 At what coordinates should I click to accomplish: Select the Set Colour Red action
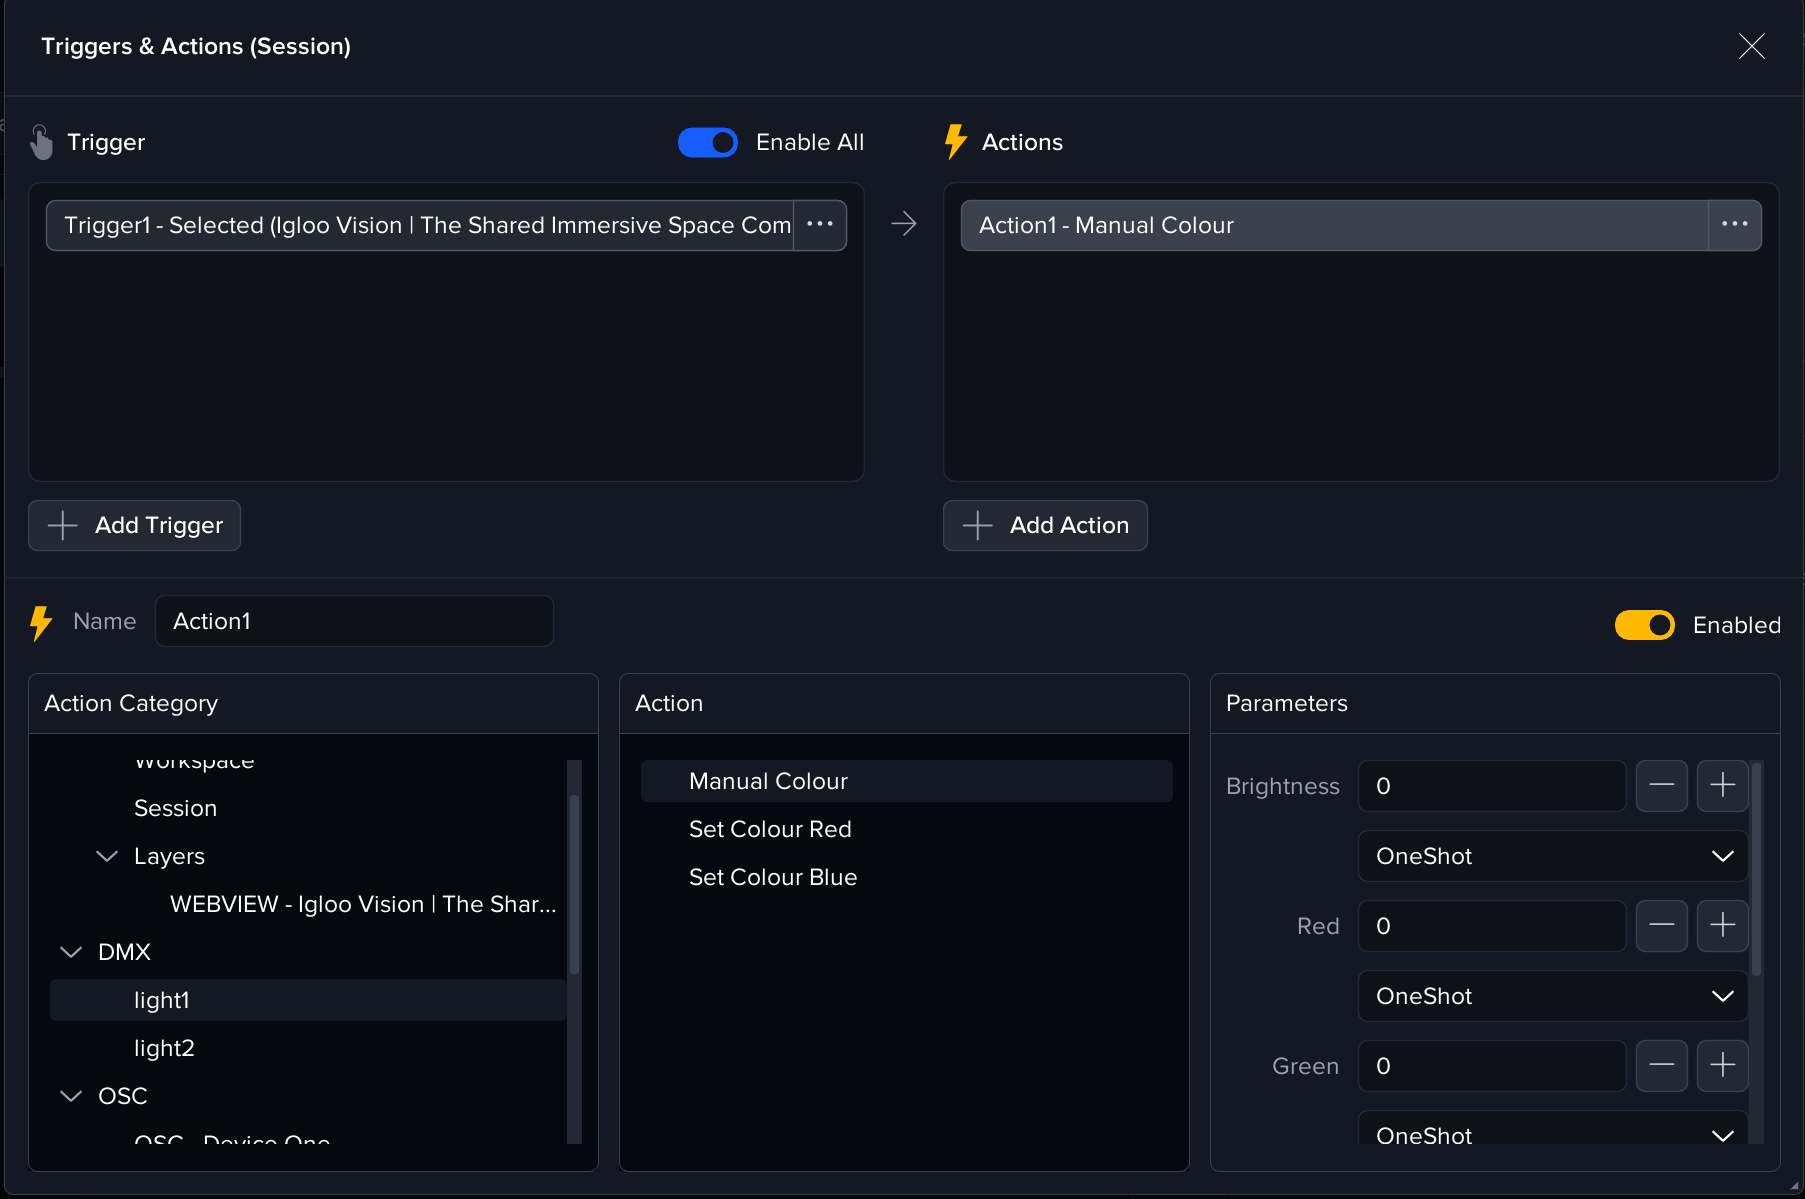click(x=770, y=829)
